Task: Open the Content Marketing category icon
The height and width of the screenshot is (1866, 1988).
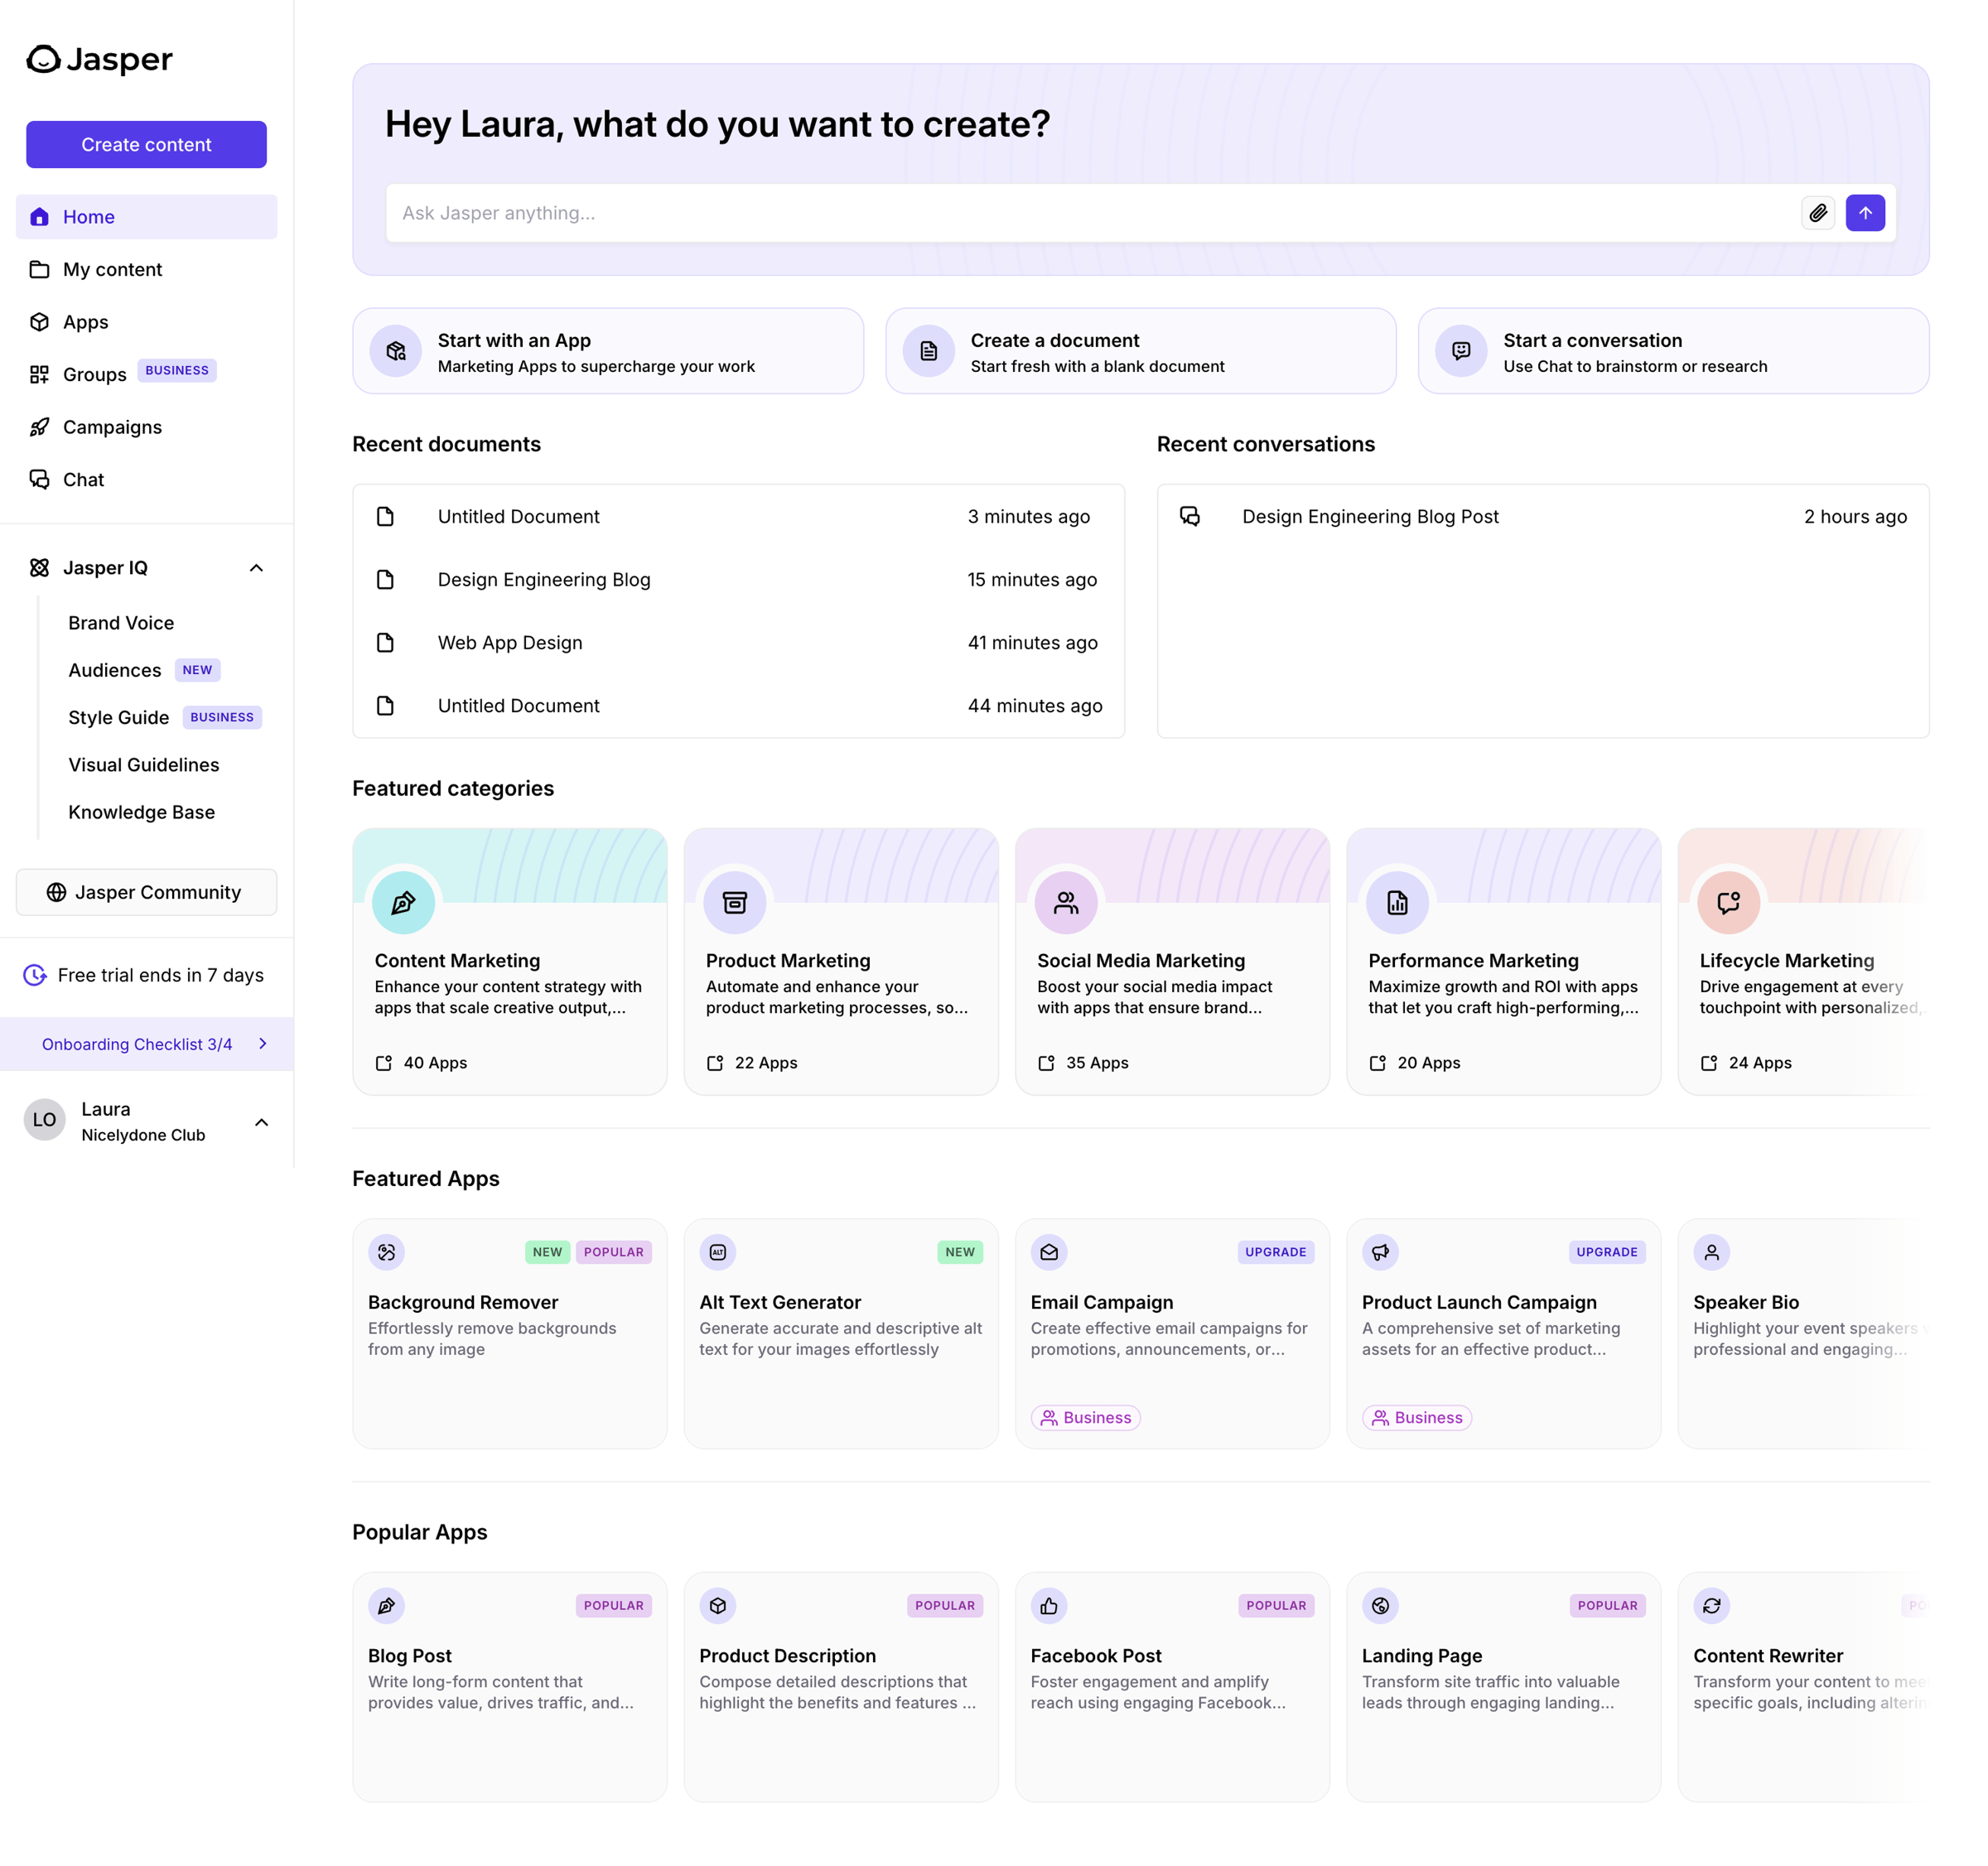Action: [x=403, y=903]
